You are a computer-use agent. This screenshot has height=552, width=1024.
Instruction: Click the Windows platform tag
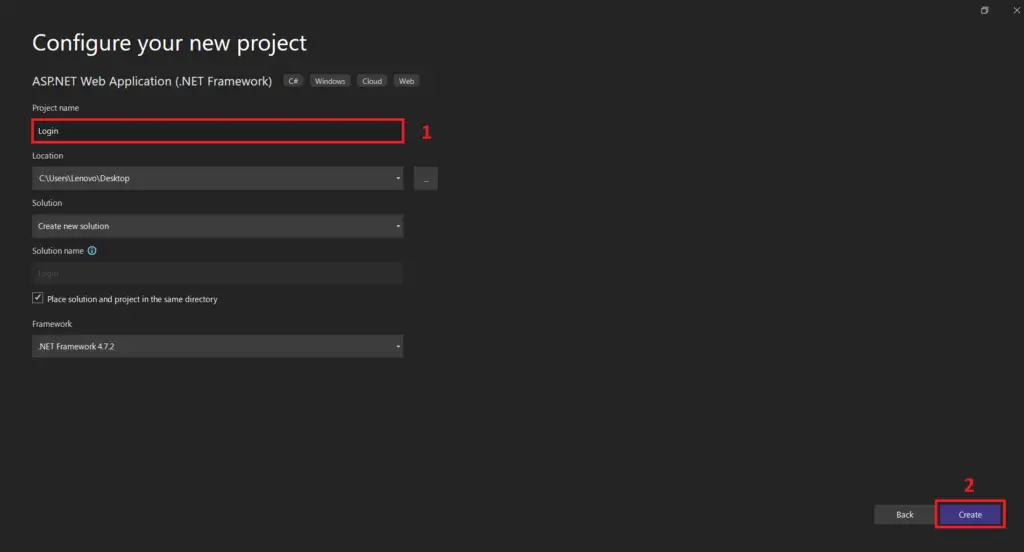click(330, 81)
